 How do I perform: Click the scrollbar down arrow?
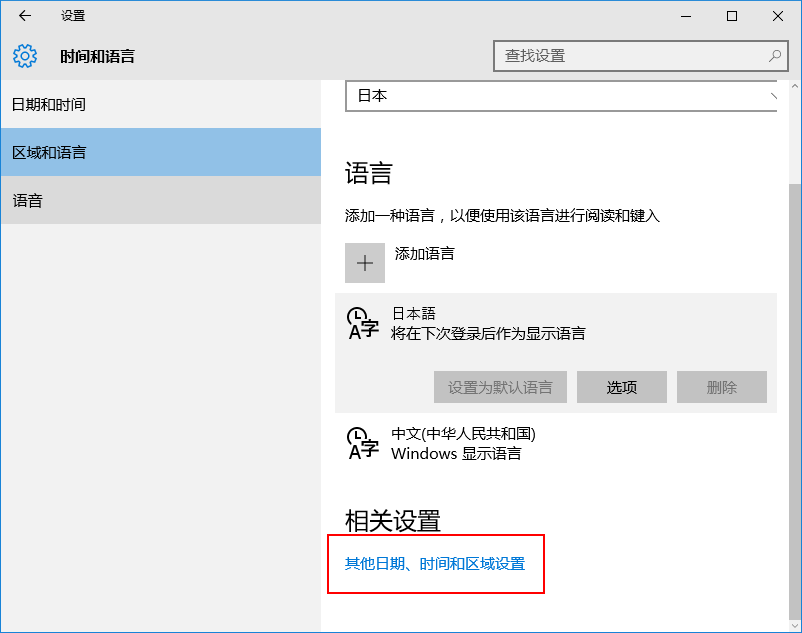(794, 625)
